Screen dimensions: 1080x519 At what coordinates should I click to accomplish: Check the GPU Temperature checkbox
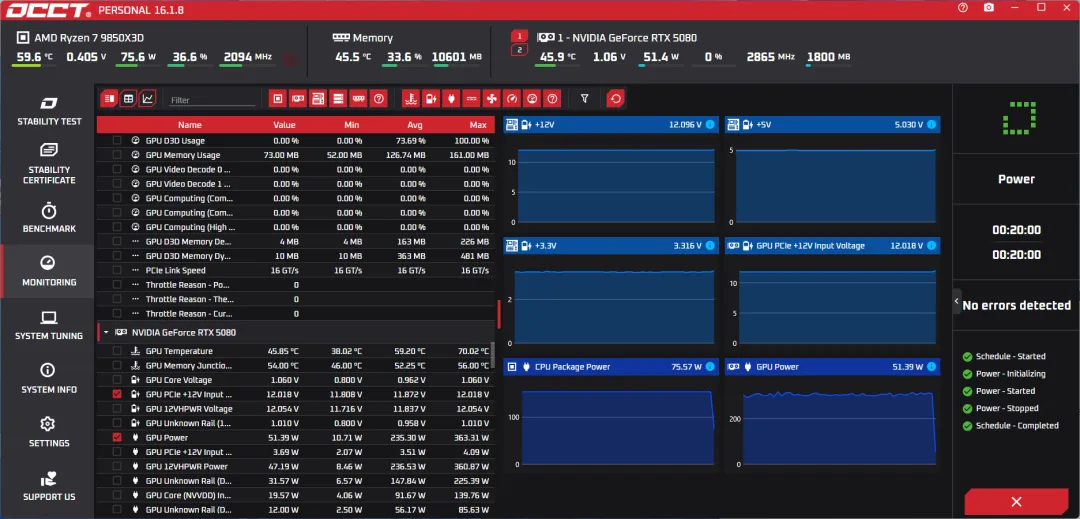point(117,351)
